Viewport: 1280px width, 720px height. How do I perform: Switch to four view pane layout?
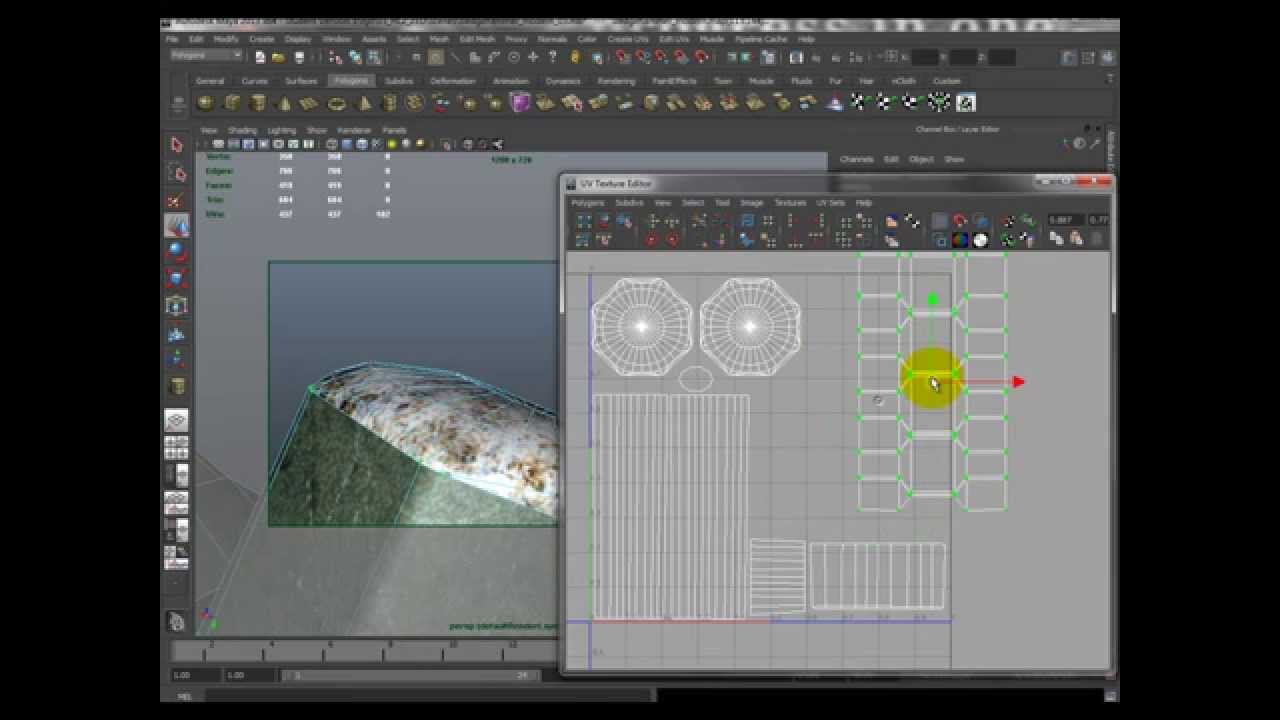[176, 447]
